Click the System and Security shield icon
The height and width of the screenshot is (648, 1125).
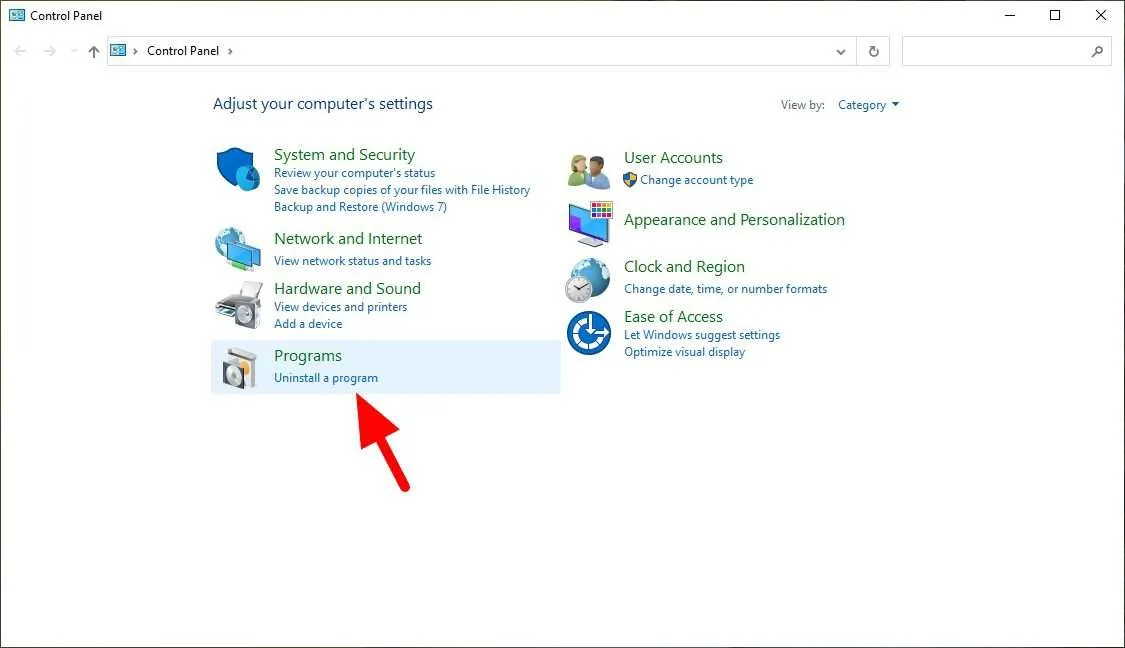[x=237, y=169]
